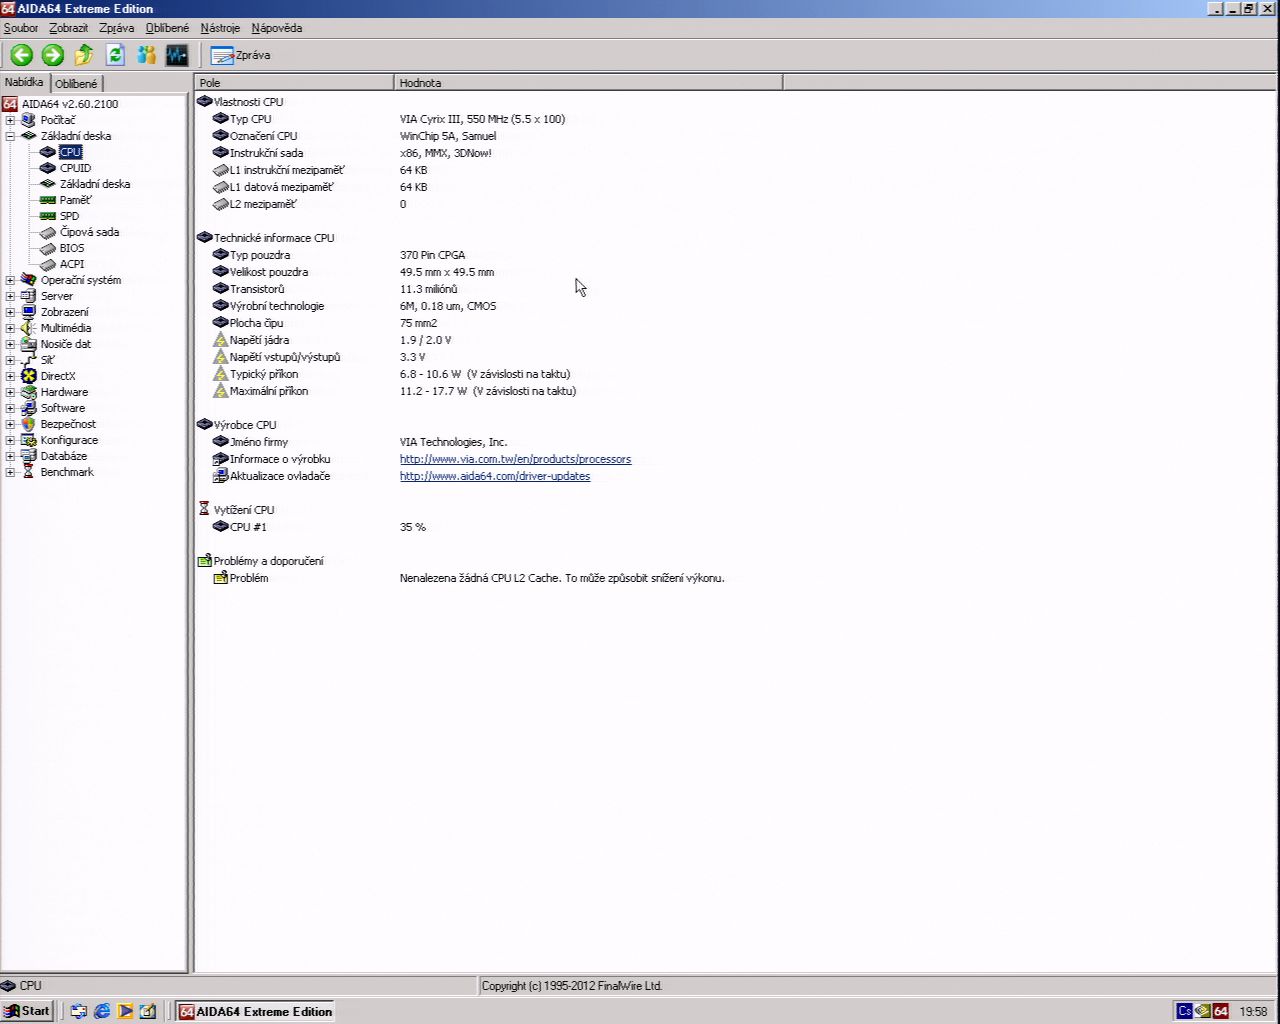The width and height of the screenshot is (1280, 1024).
Task: Expand the Síť tree node
Action: (x=10, y=360)
